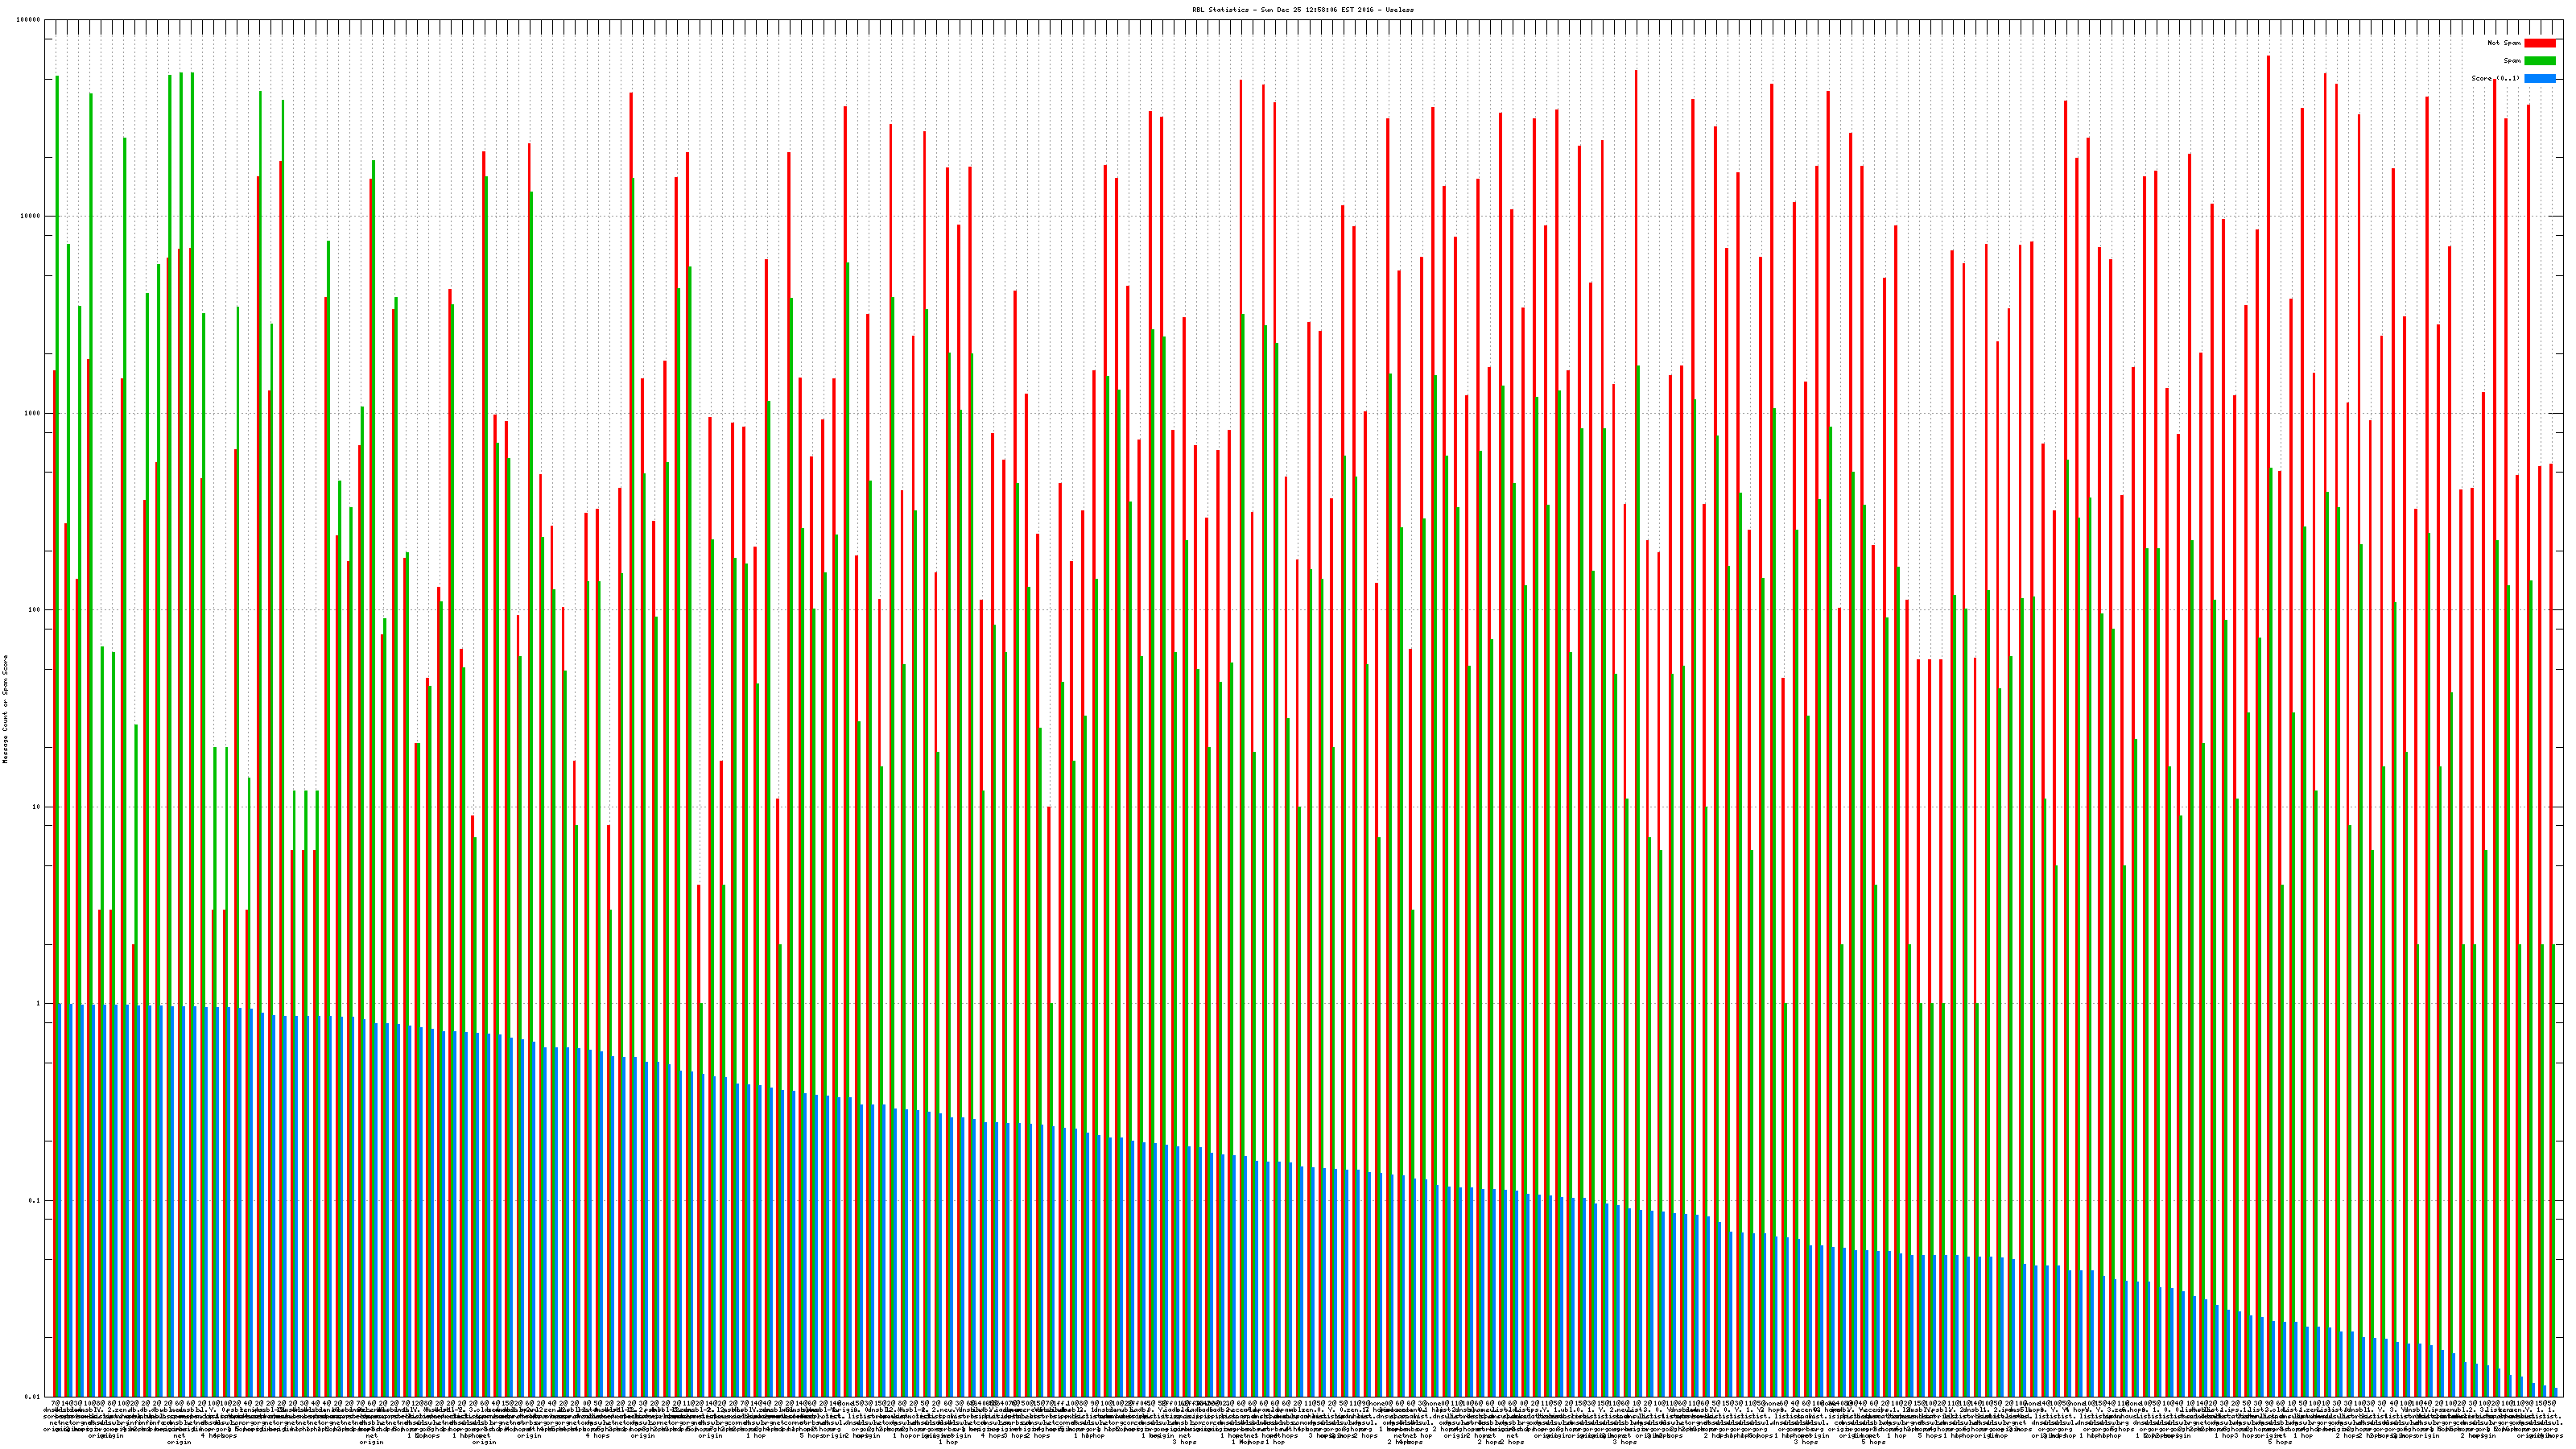2576x1449 pixels.
Task: Click the 0.1 y-axis tick label
Action: coord(34,1201)
